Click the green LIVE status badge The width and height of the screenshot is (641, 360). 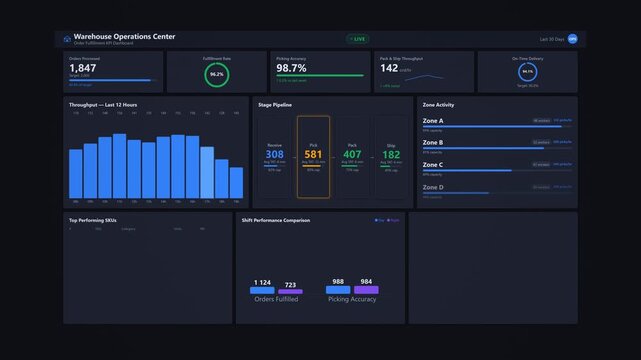coord(358,39)
